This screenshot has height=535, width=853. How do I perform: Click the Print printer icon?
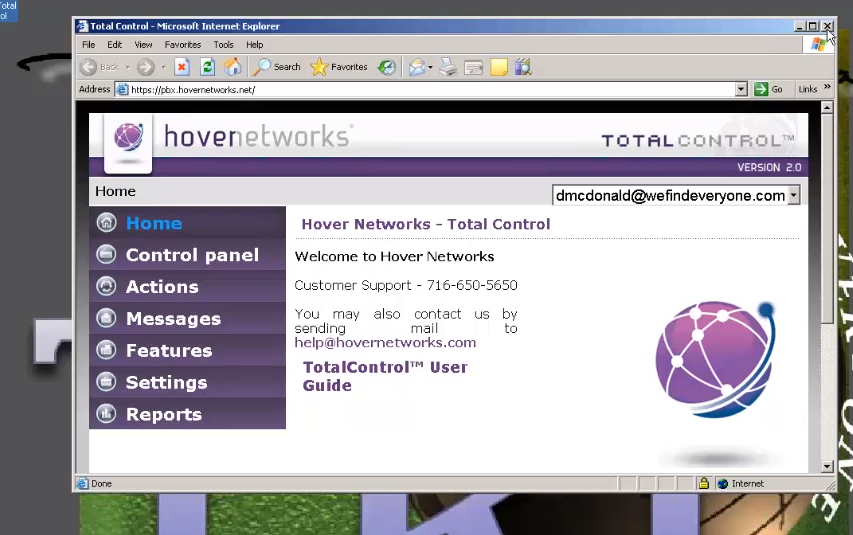(448, 67)
